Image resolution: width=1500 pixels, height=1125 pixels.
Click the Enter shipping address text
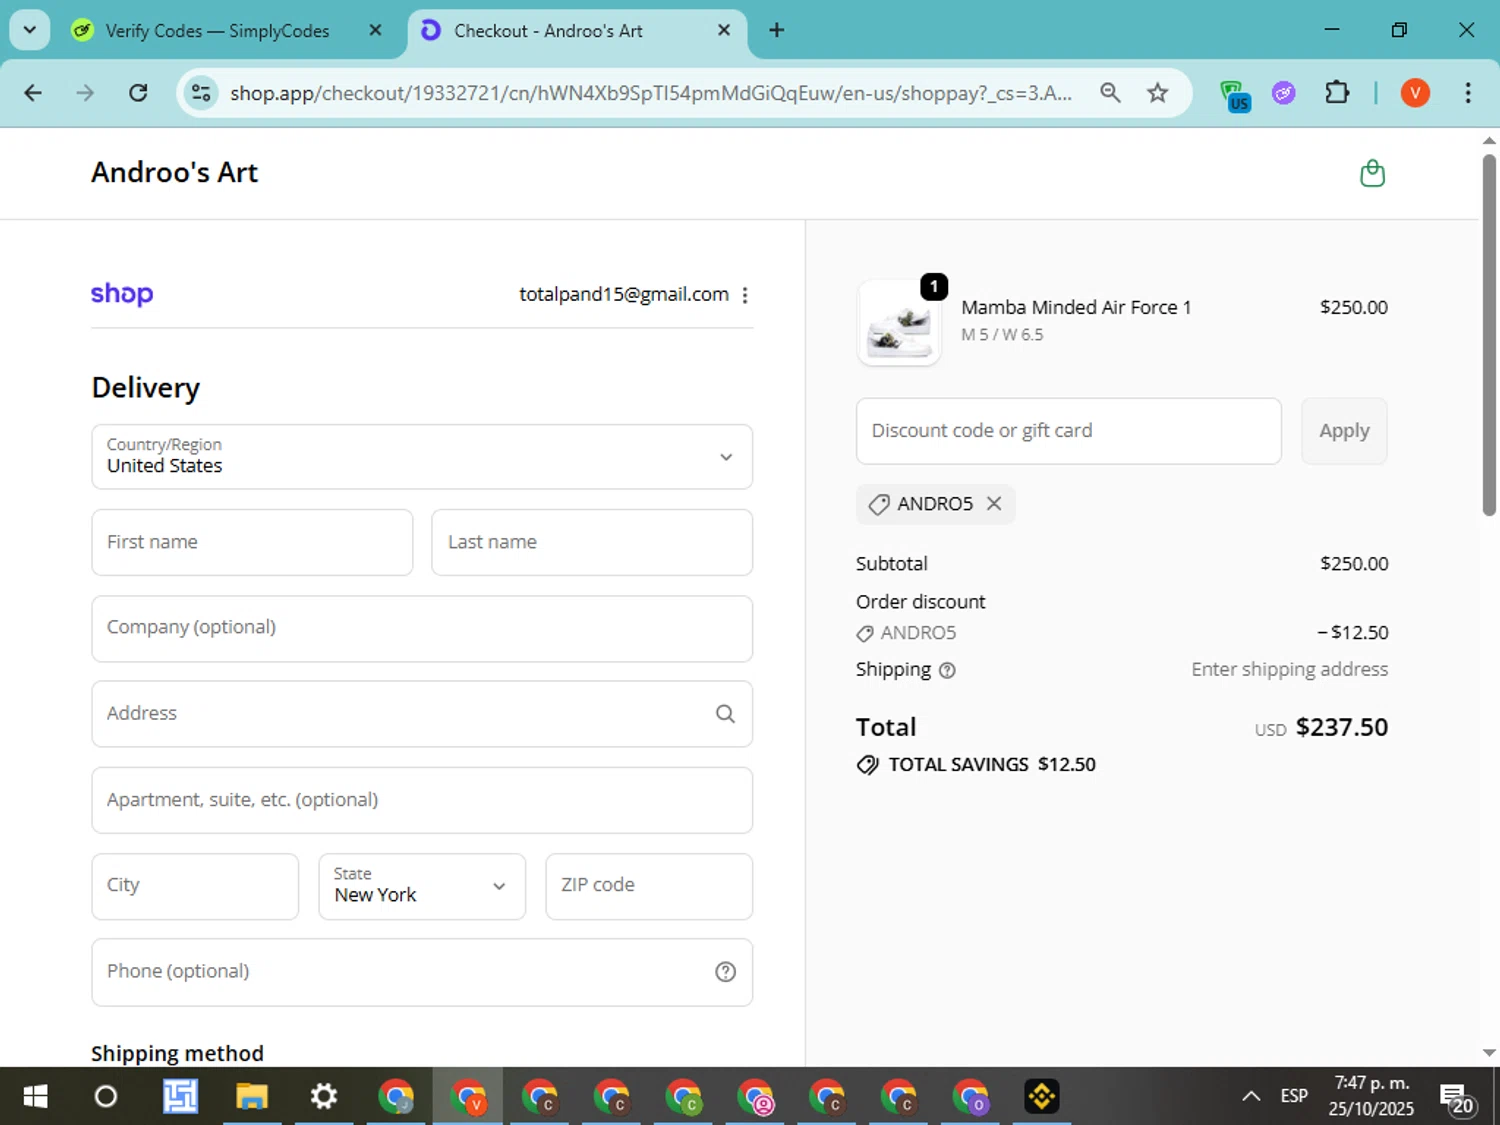click(x=1289, y=669)
